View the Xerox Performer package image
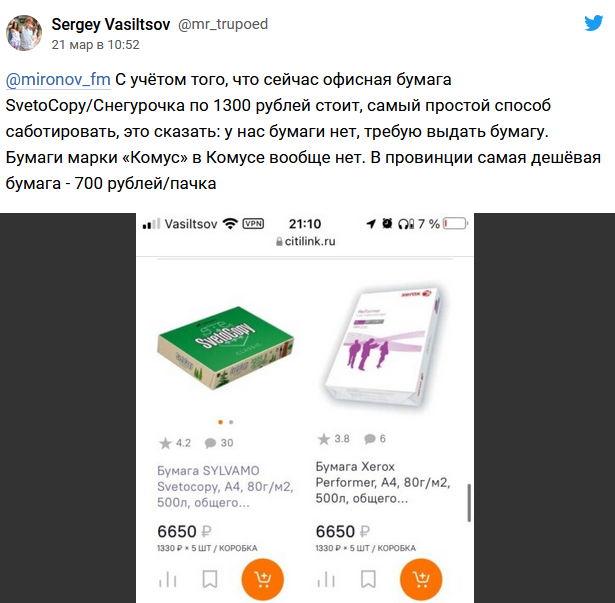 [384, 347]
